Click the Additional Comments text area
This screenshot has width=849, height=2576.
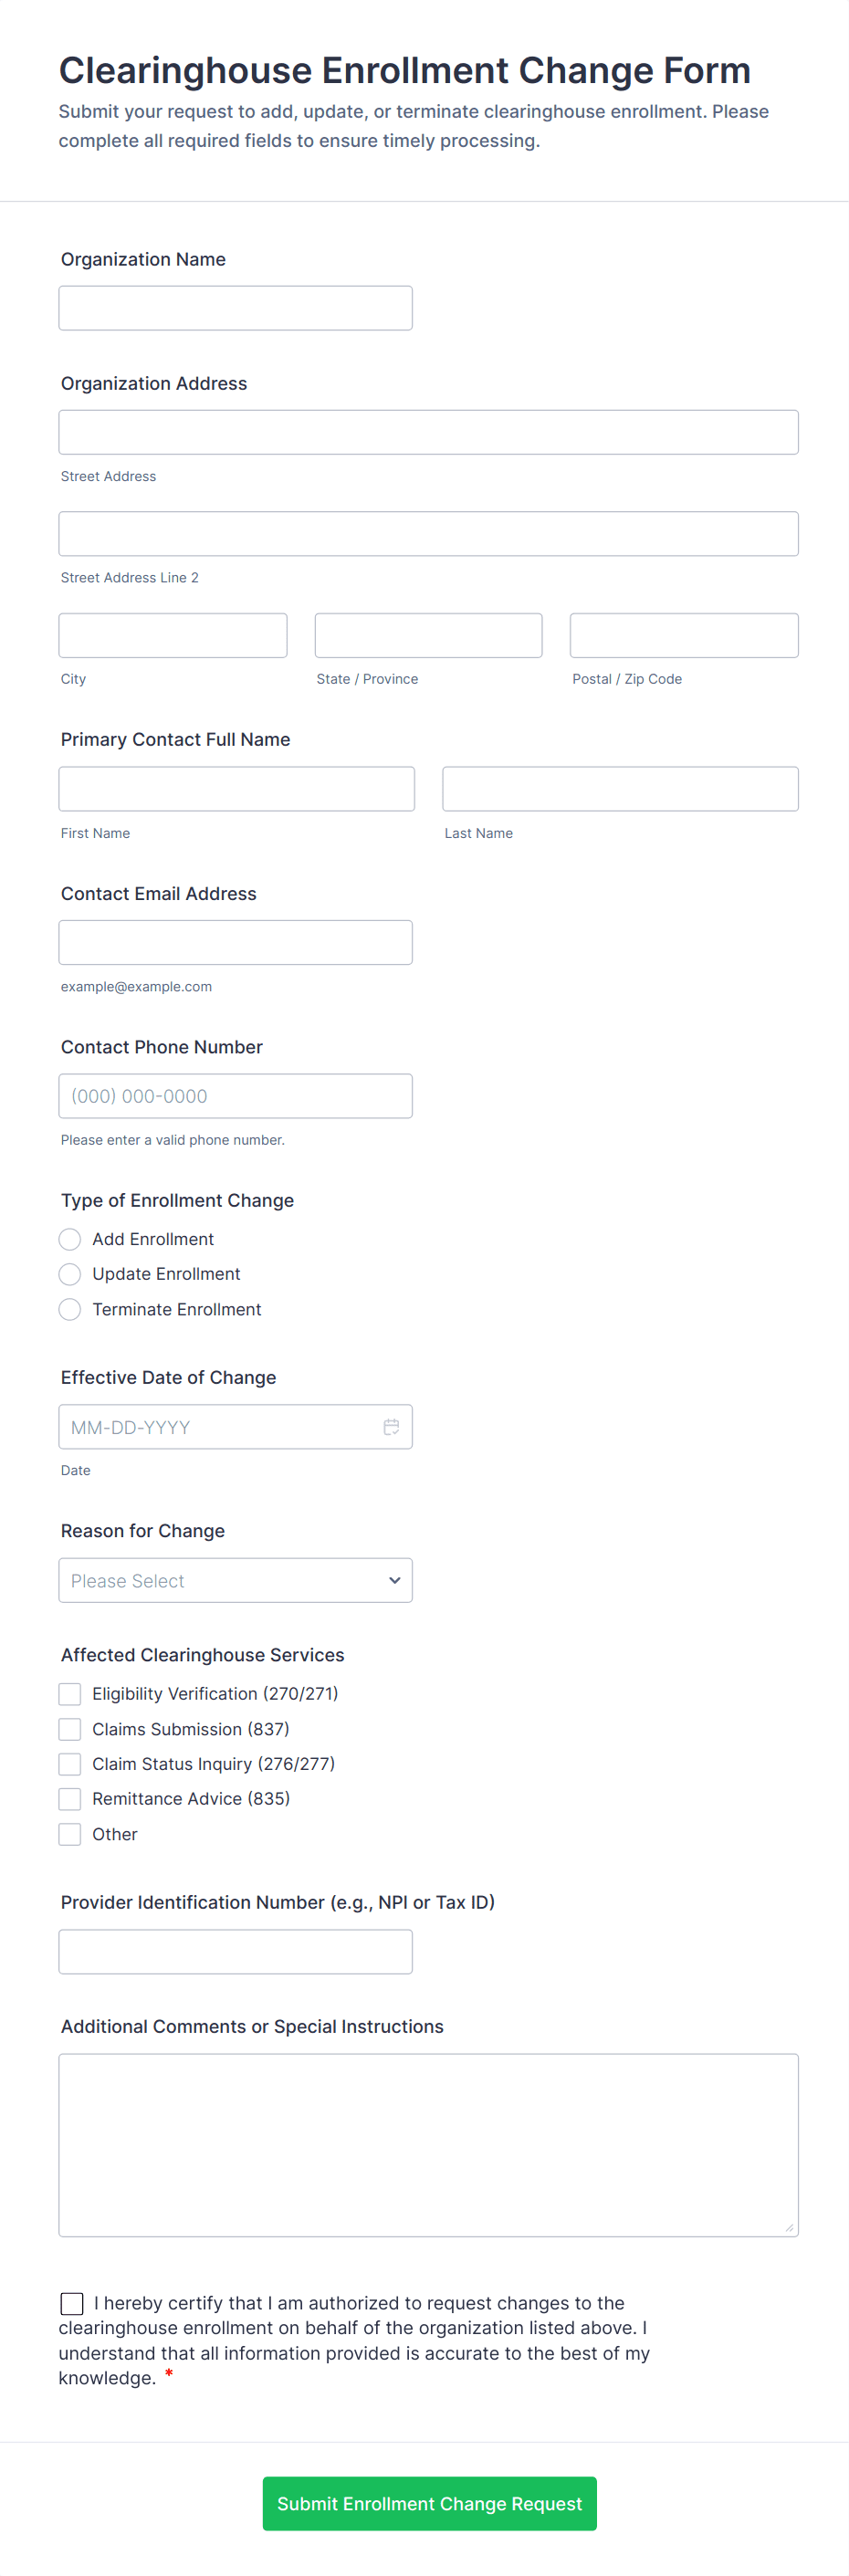pos(428,2144)
